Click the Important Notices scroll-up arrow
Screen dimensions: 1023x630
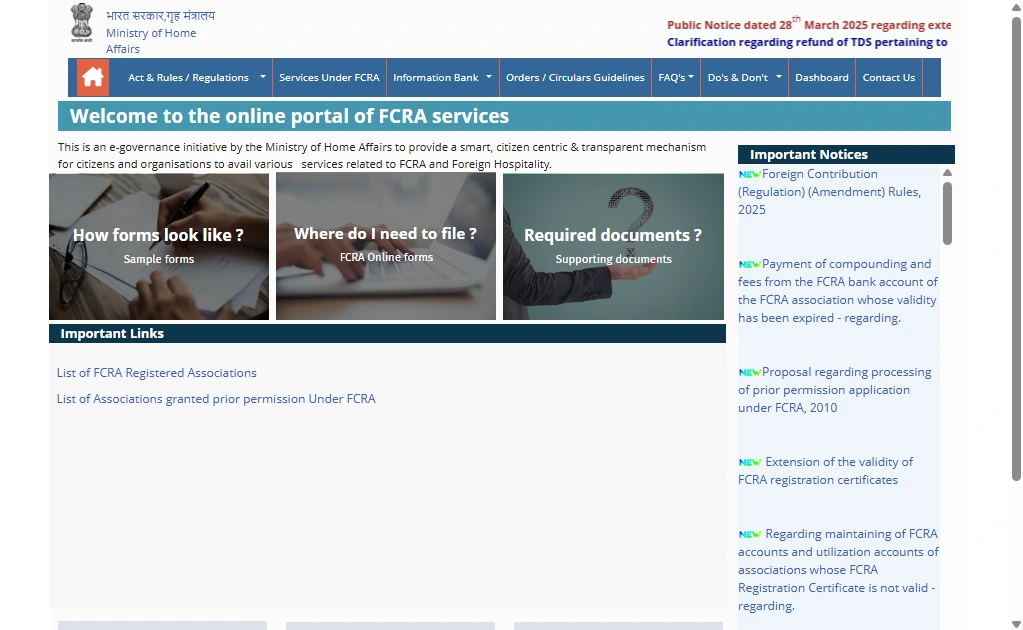(947, 173)
